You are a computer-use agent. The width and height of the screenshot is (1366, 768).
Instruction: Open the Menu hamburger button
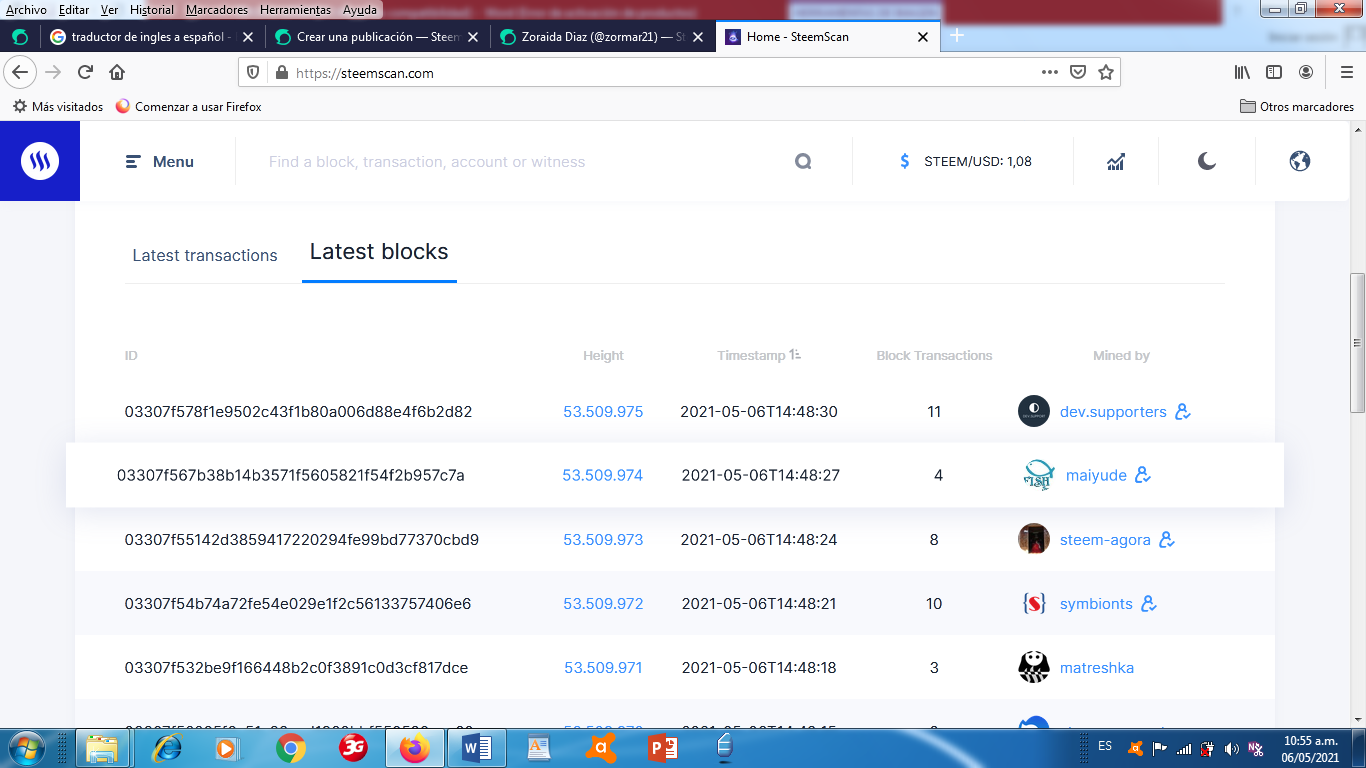pyautogui.click(x=160, y=162)
